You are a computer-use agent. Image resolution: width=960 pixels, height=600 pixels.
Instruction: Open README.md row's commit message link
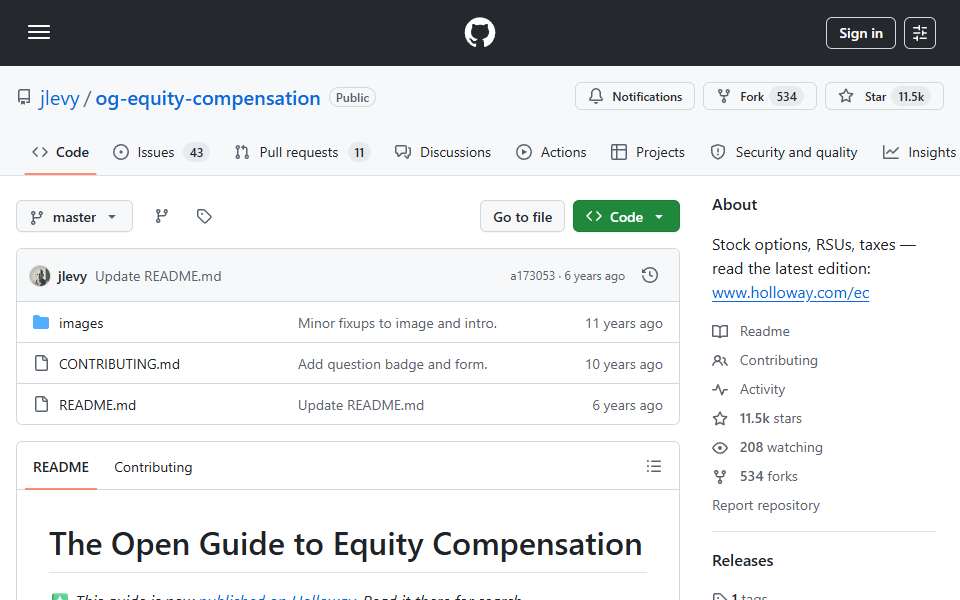point(361,405)
